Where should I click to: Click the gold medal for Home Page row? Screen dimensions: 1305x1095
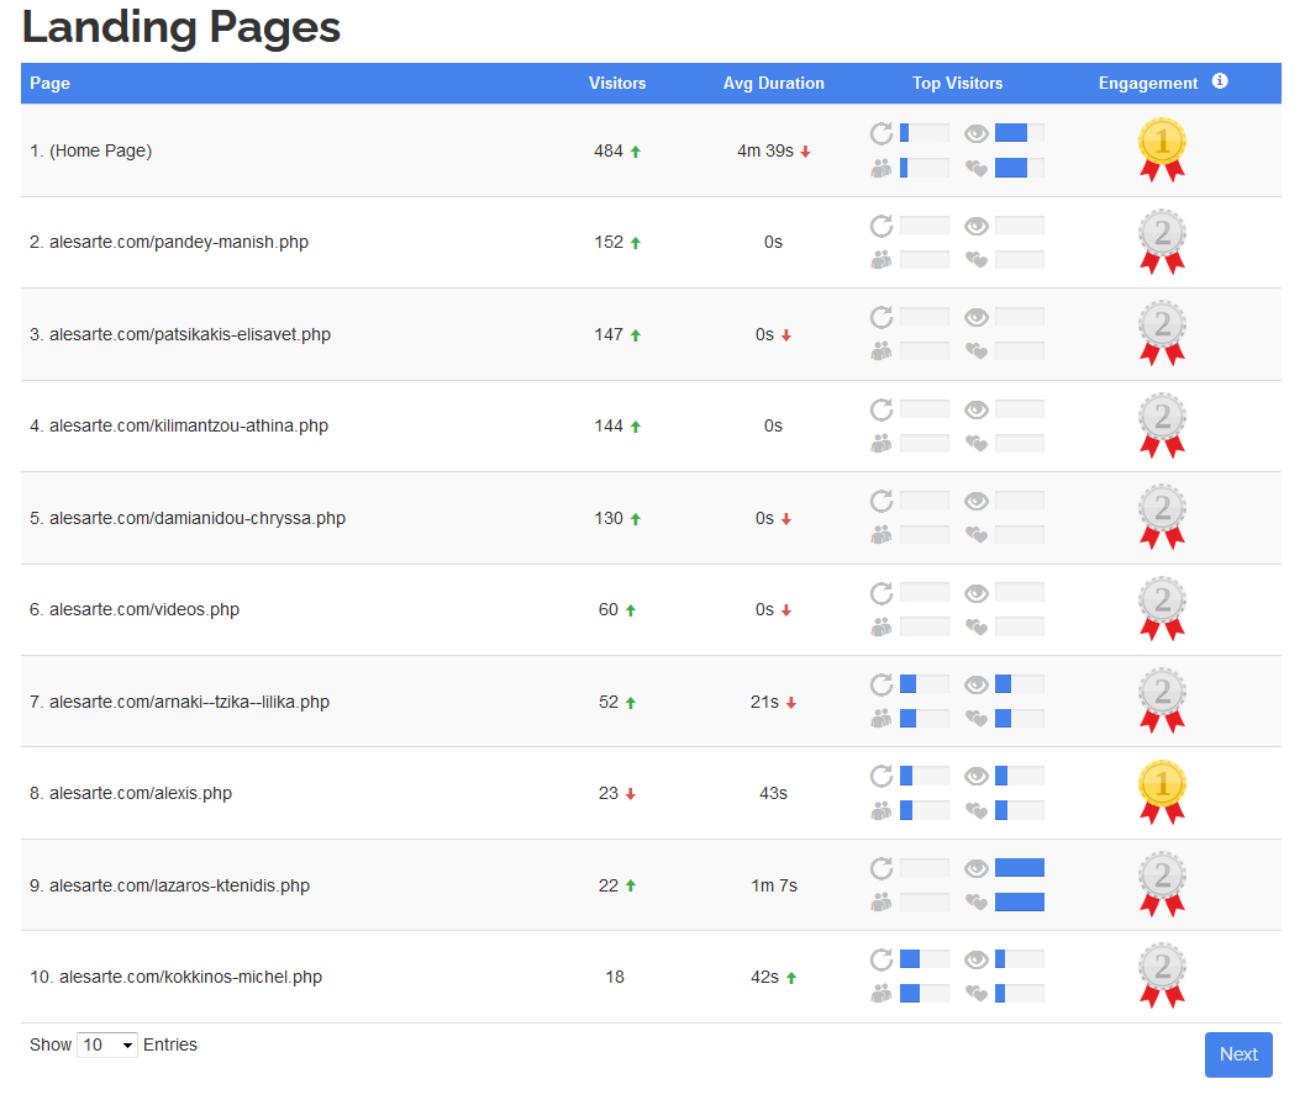coord(1162,150)
